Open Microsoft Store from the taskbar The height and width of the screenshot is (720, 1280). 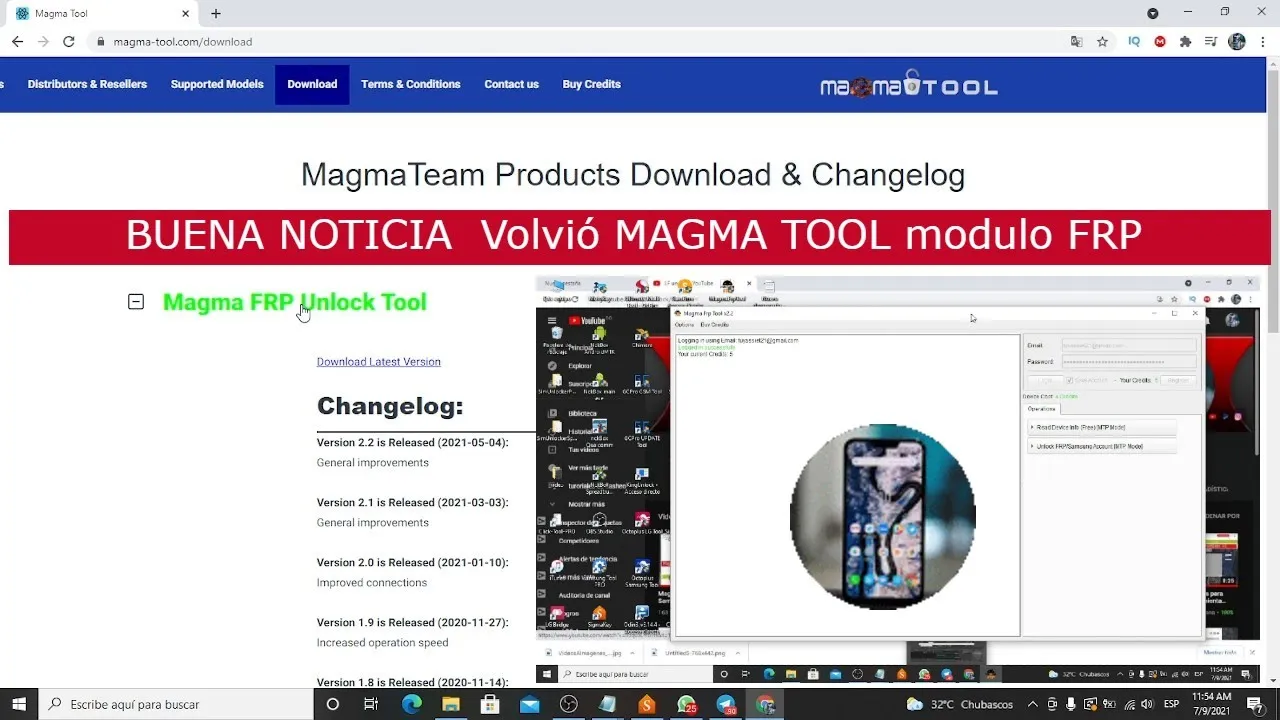490,704
